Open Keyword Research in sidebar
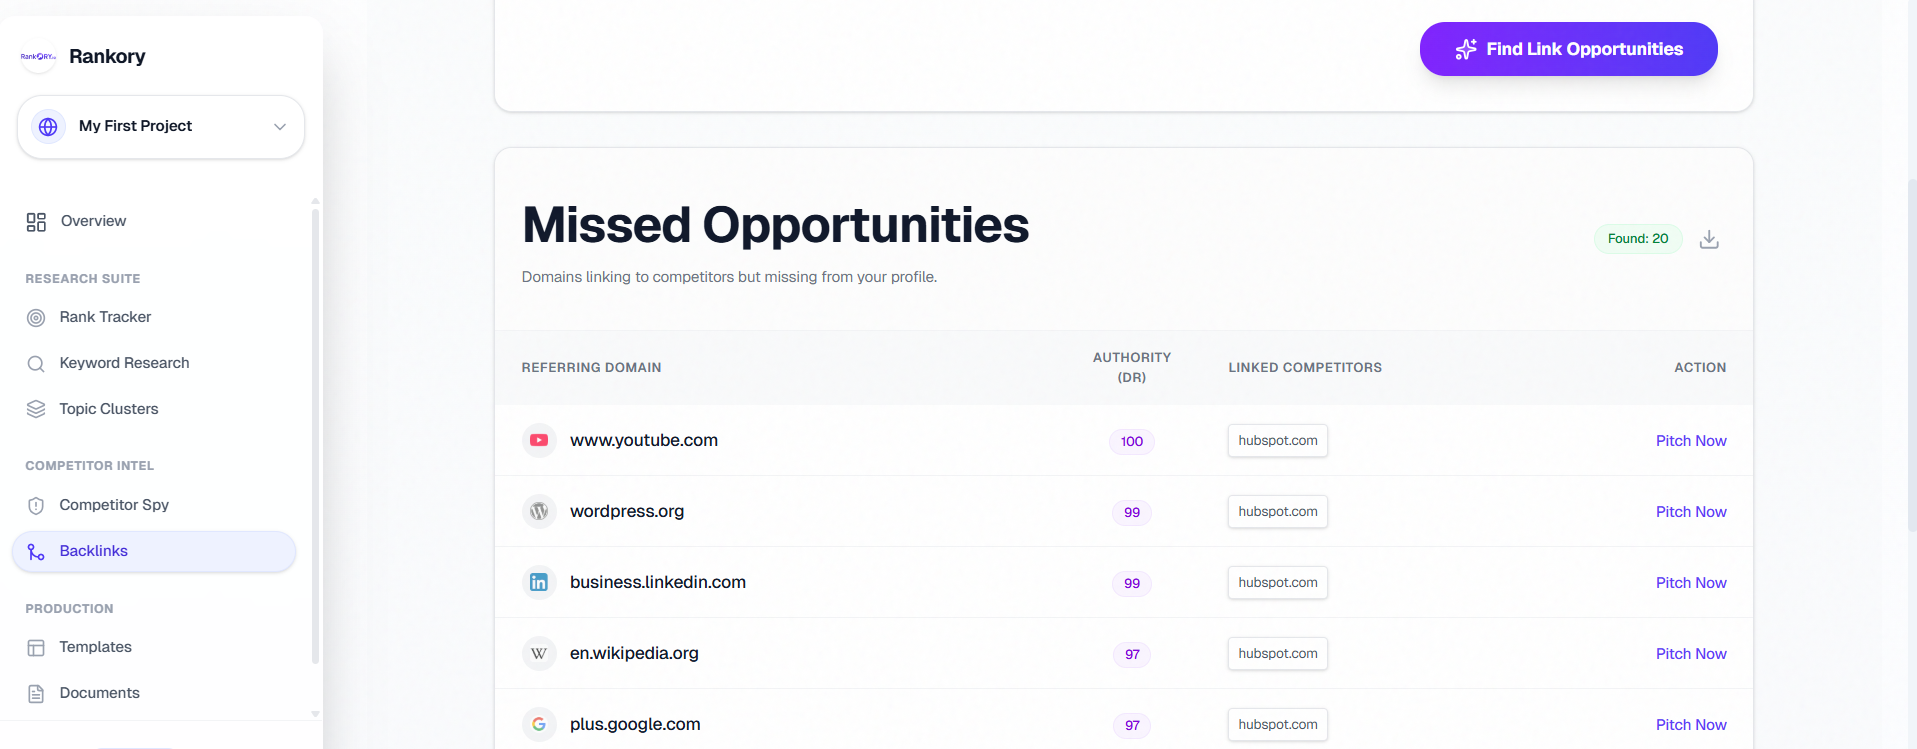Image resolution: width=1917 pixels, height=749 pixels. pos(124,363)
